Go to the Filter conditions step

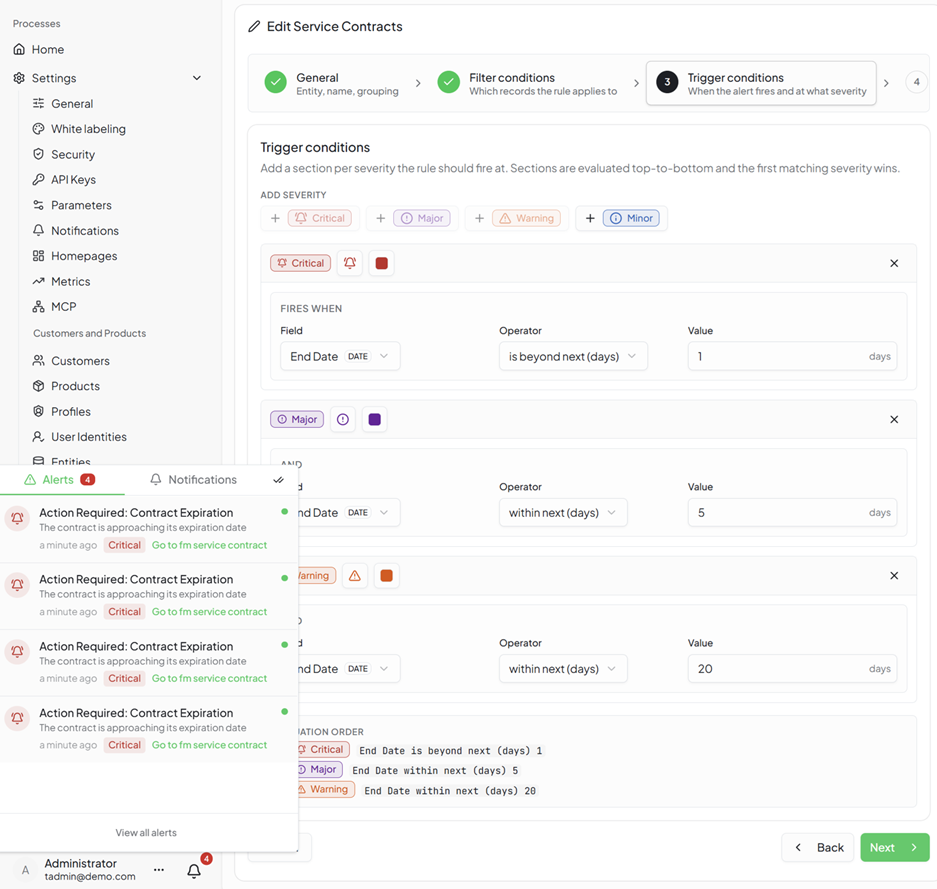526,84
